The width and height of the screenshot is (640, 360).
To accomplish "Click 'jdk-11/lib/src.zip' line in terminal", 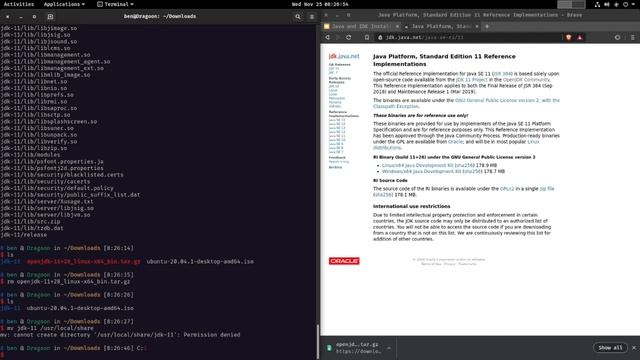I will coord(30,222).
